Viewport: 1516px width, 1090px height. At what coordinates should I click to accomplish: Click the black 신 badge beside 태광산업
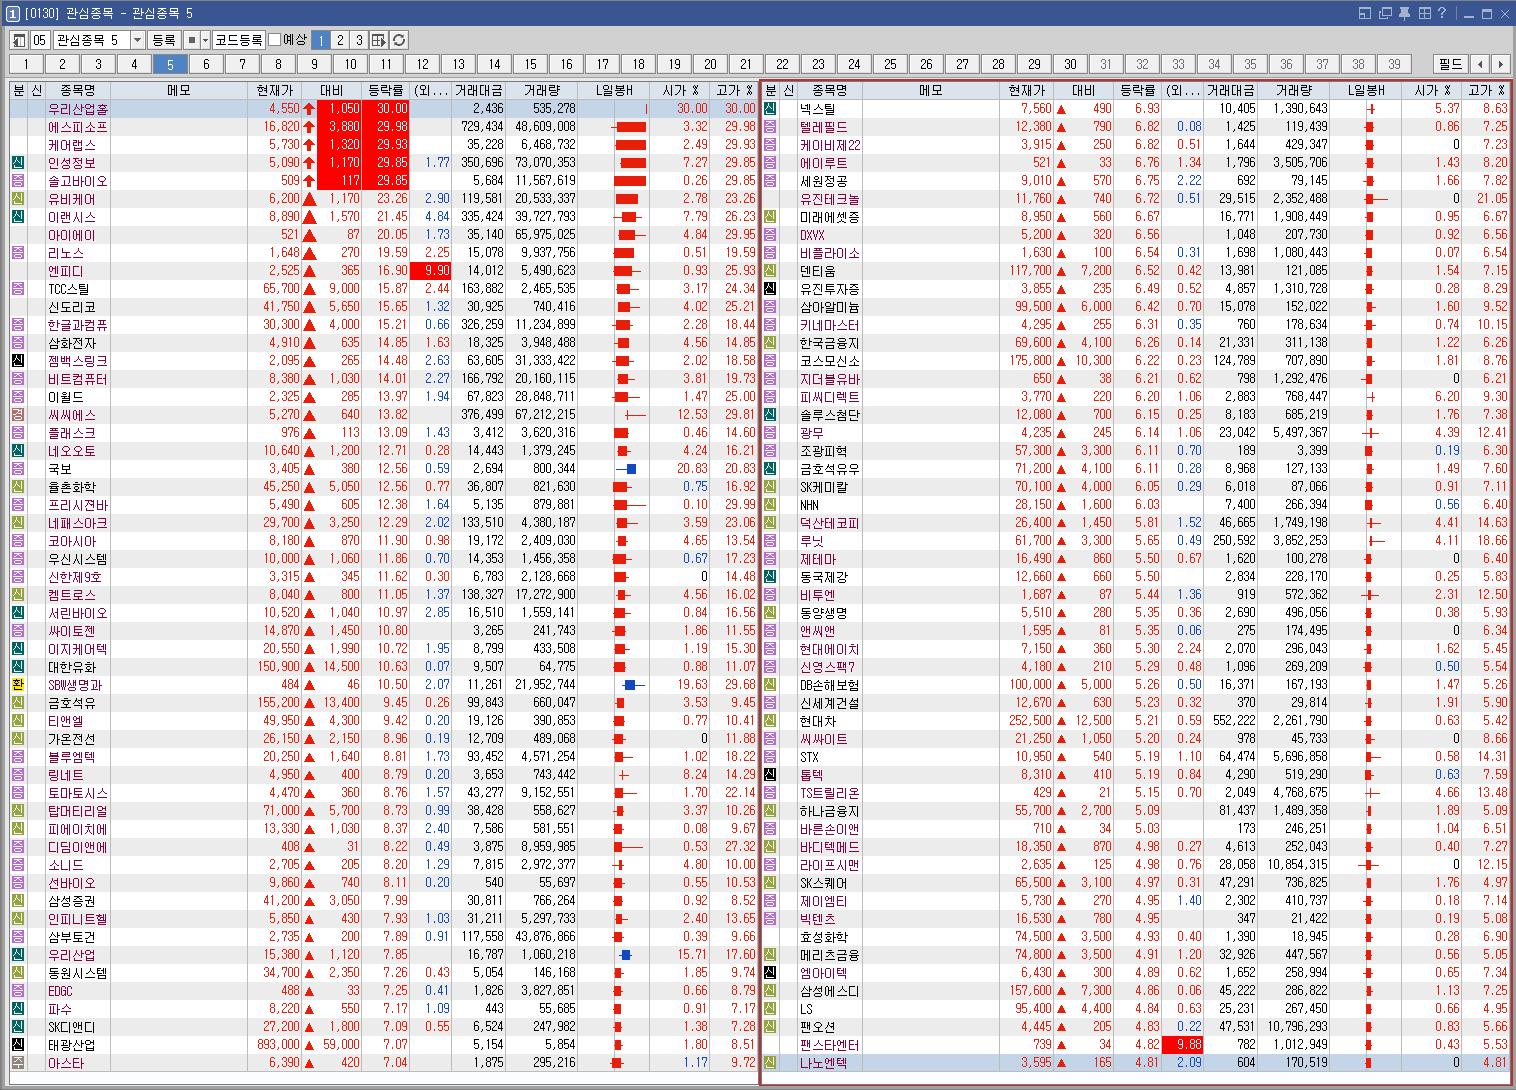(18, 1045)
